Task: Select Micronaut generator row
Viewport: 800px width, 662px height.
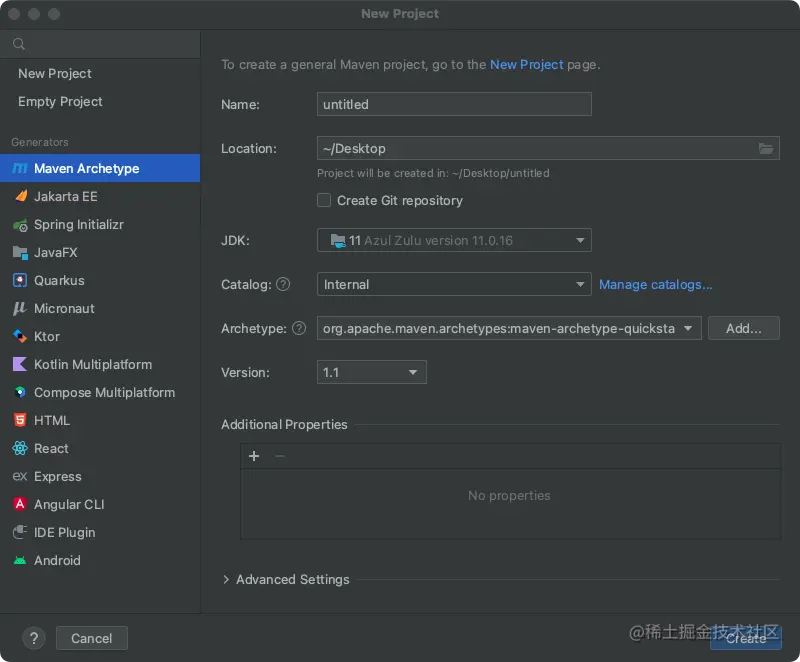Action: tap(100, 309)
